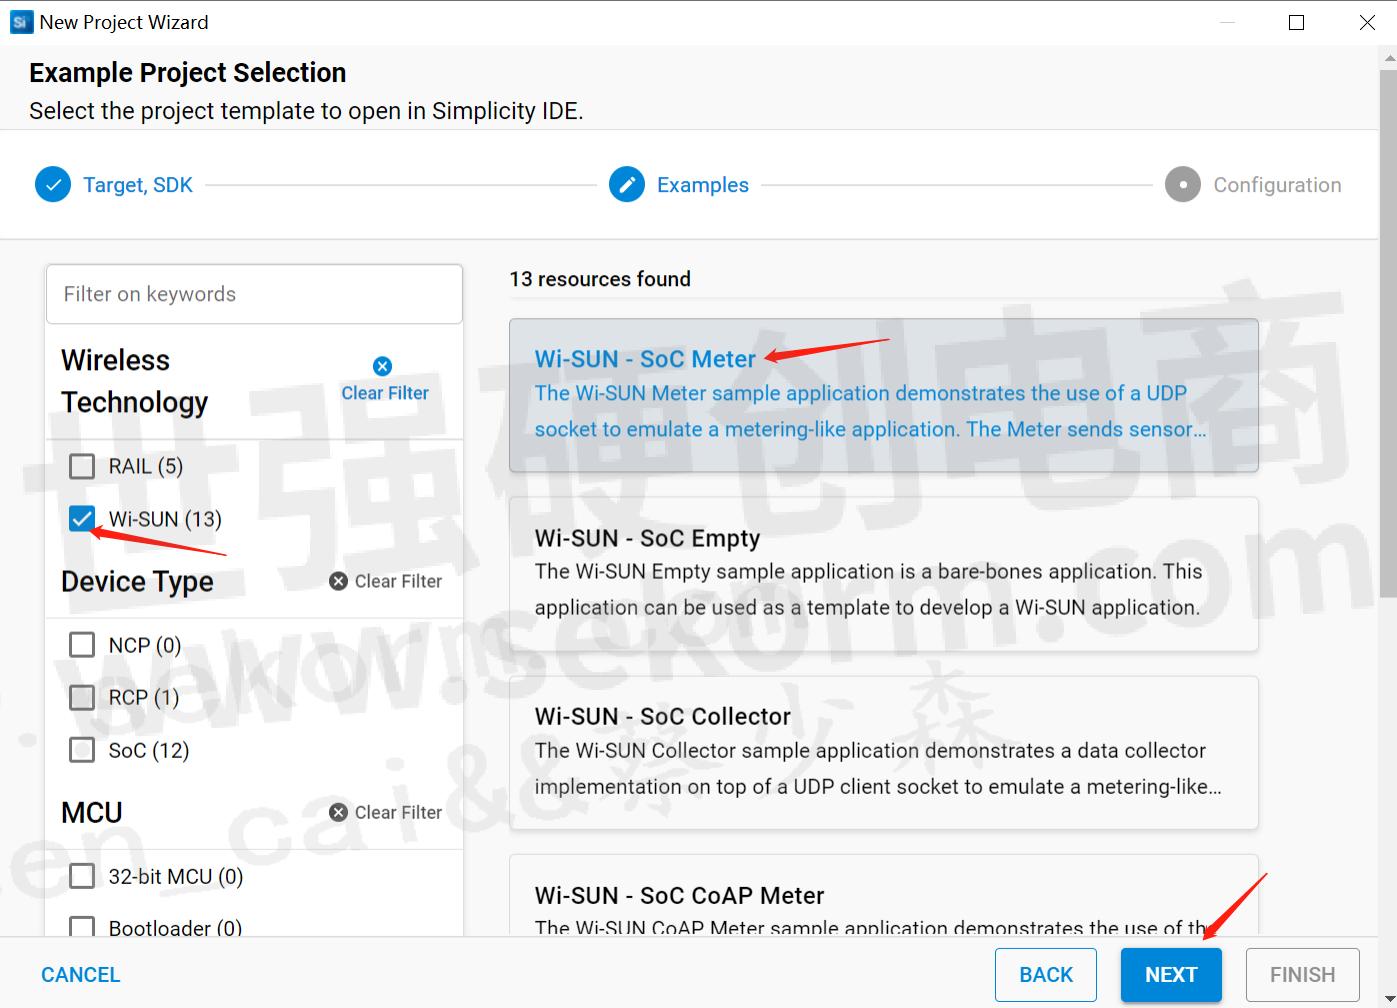Click the Simplicity Studio title bar icon
This screenshot has height=1008, width=1397.
[20, 22]
